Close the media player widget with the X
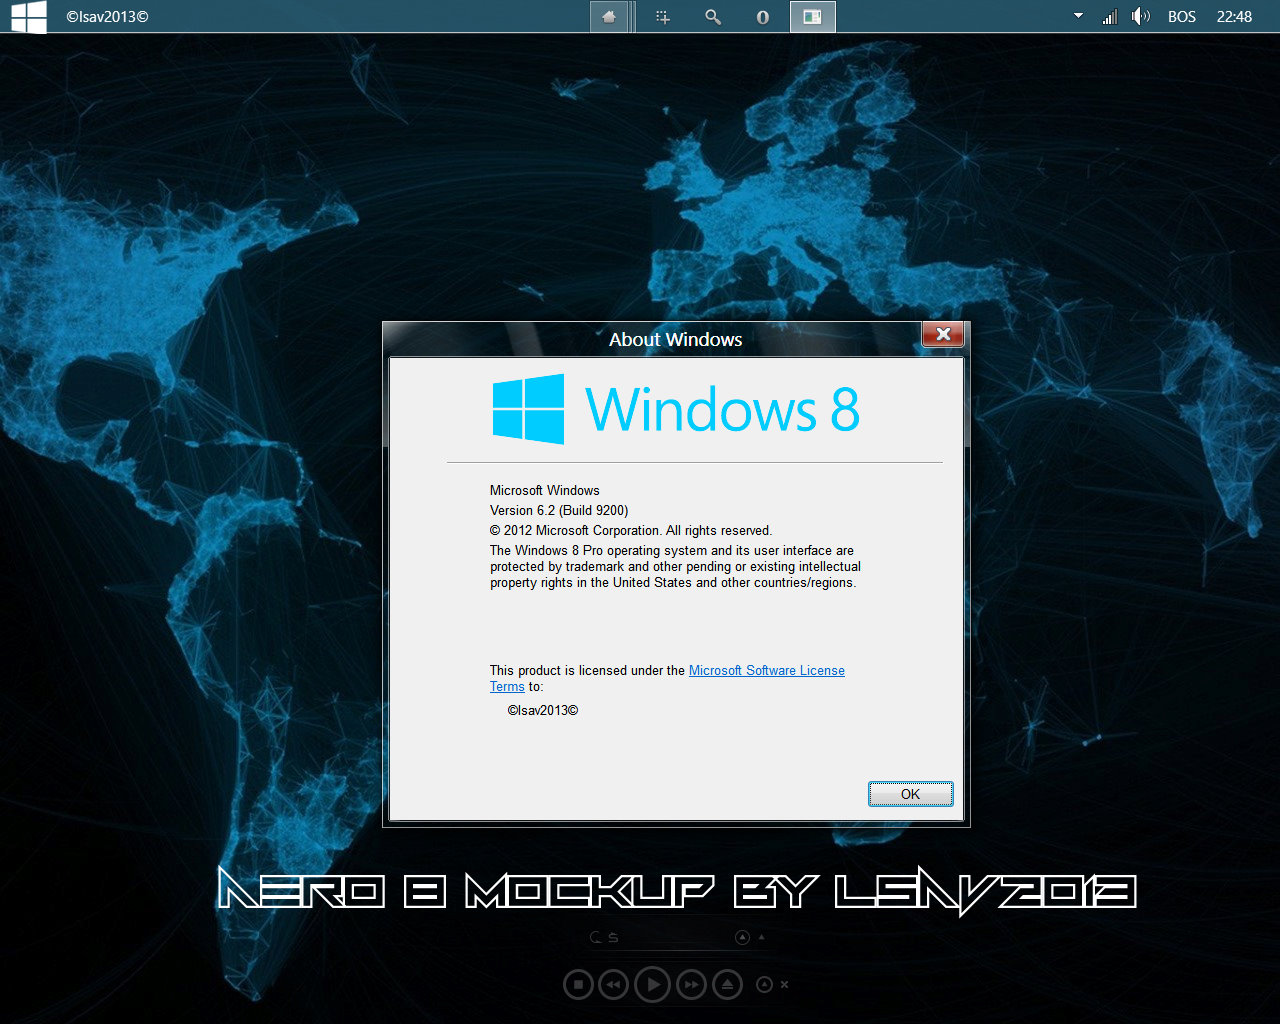 (x=785, y=985)
